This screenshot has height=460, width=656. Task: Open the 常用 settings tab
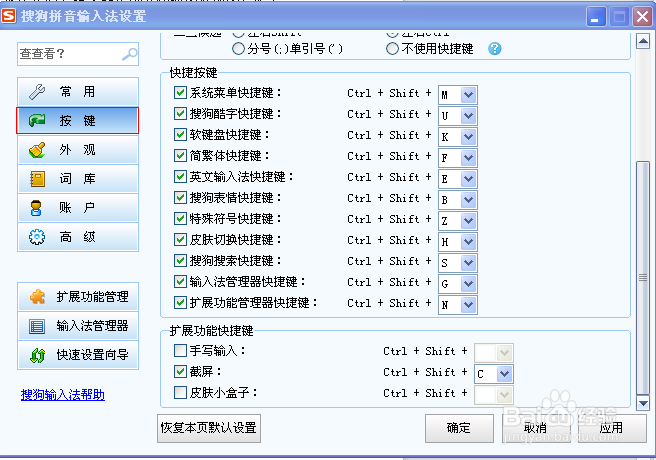pos(78,92)
